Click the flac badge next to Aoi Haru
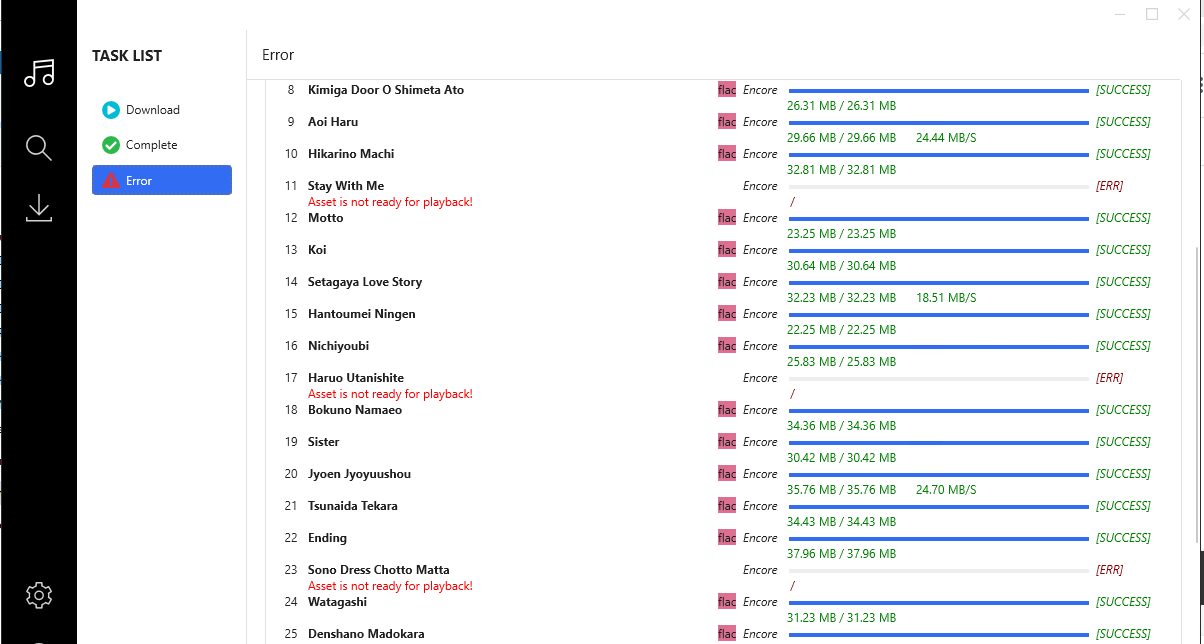This screenshot has height=644, width=1204. [x=726, y=121]
